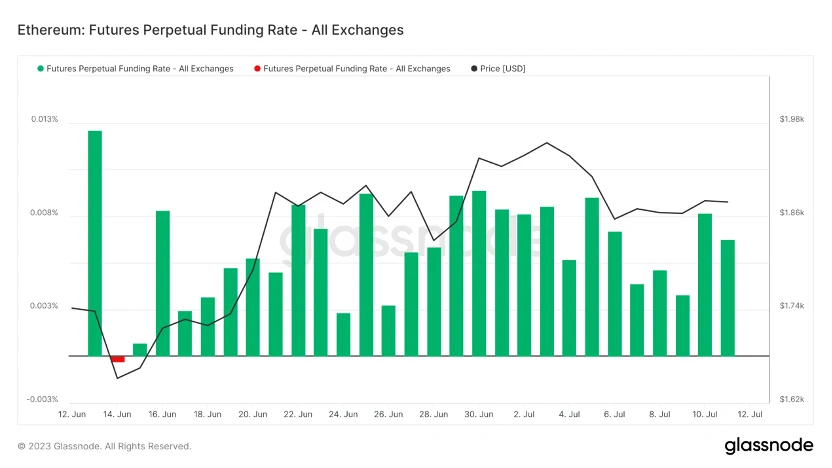This screenshot has width=832, height=468.
Task: Click the price line peak near 3 Jul
Action: 546,142
